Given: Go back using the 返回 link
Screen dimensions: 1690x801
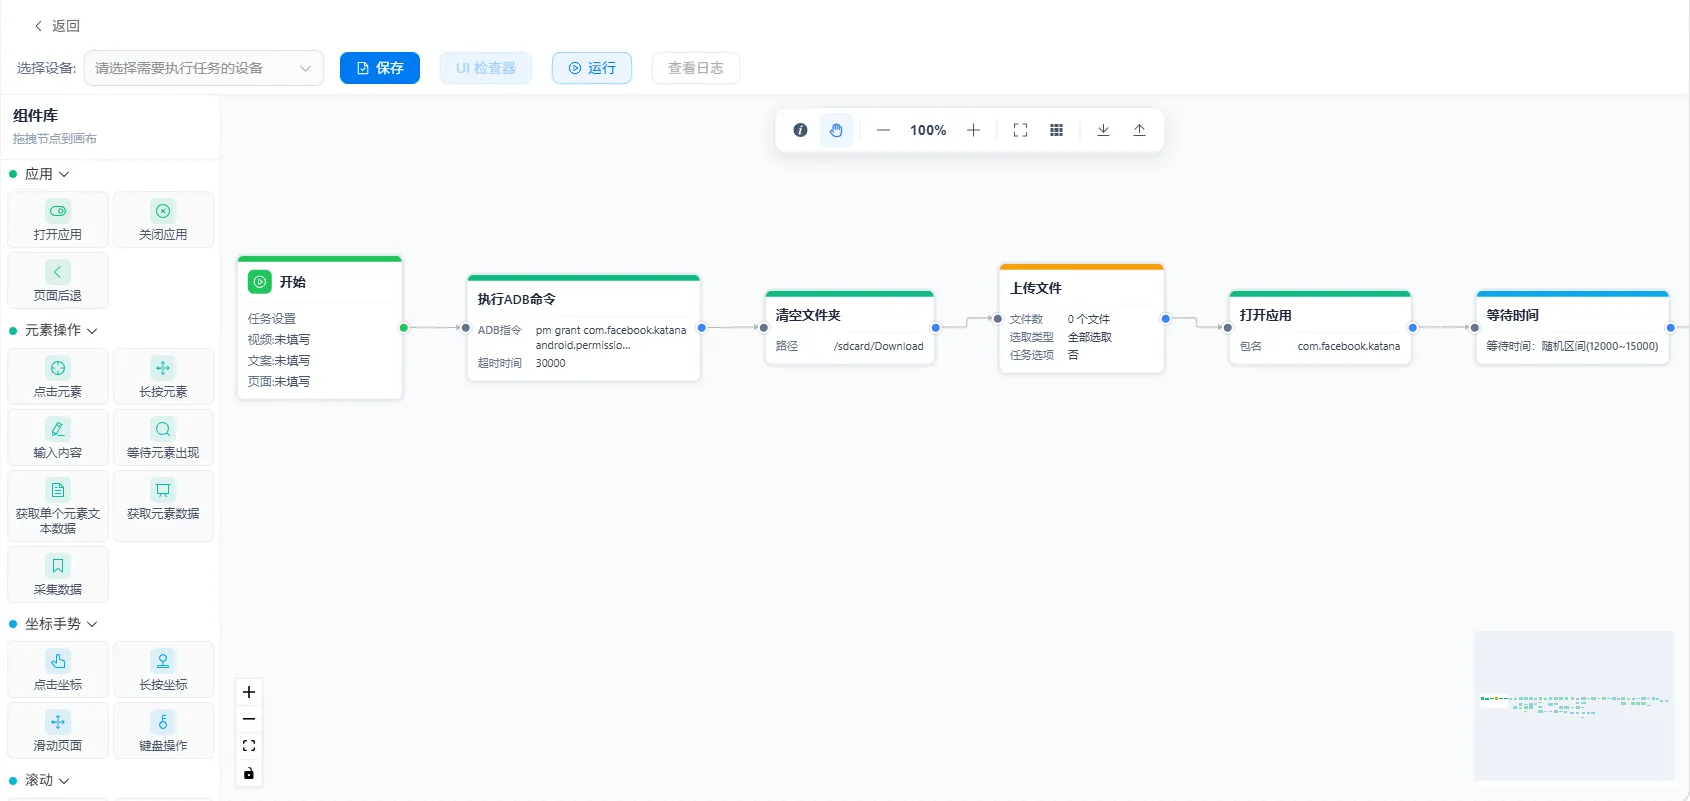Looking at the screenshot, I should point(56,26).
